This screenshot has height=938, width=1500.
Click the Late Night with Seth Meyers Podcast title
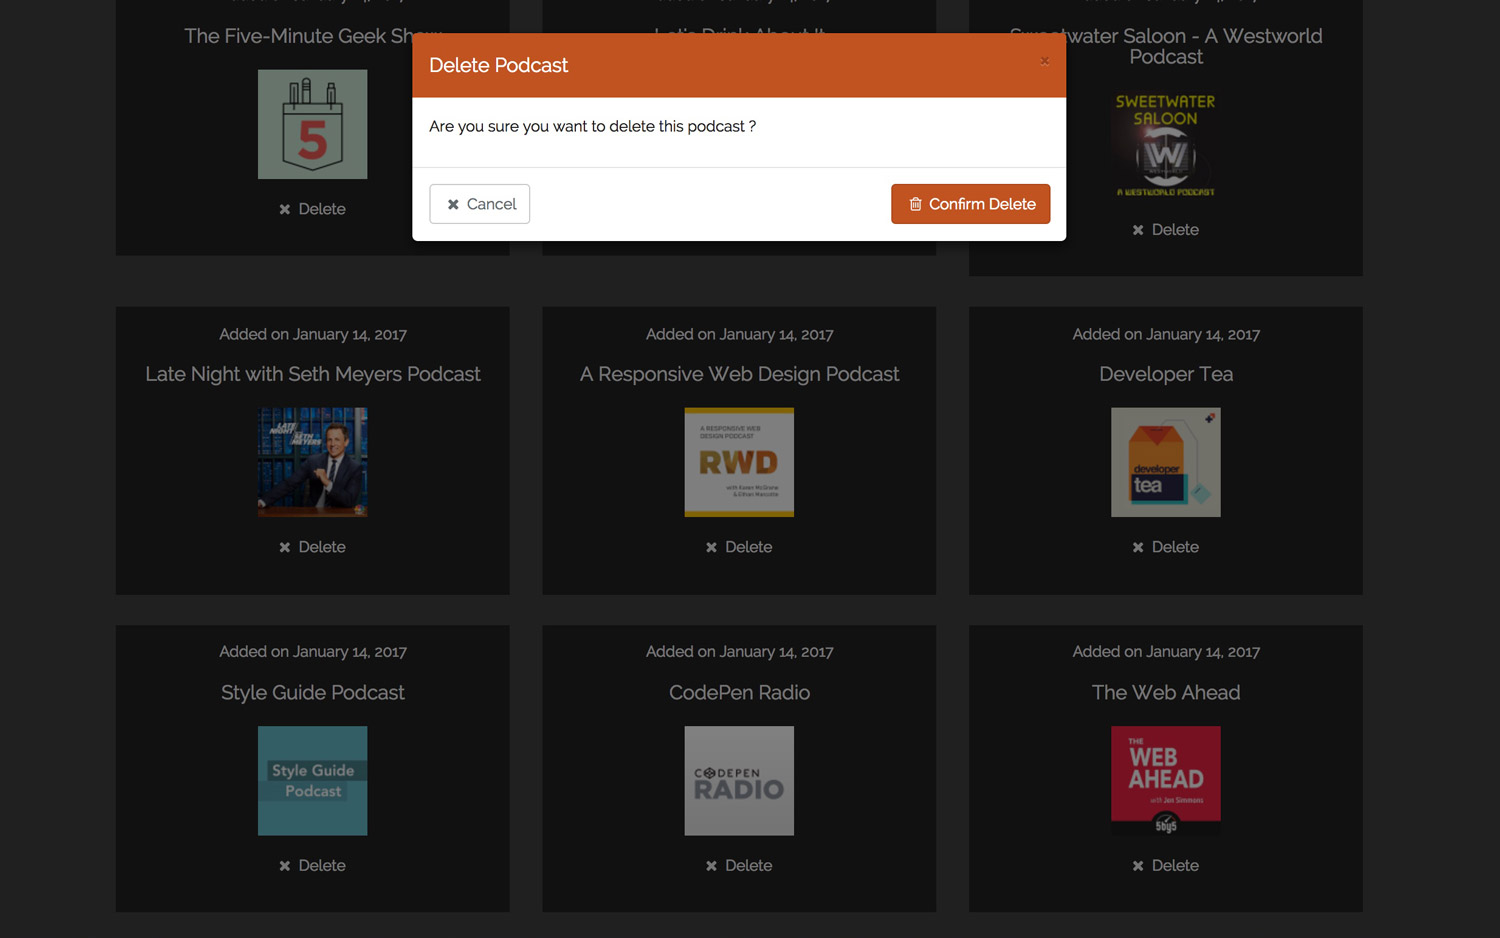(312, 374)
